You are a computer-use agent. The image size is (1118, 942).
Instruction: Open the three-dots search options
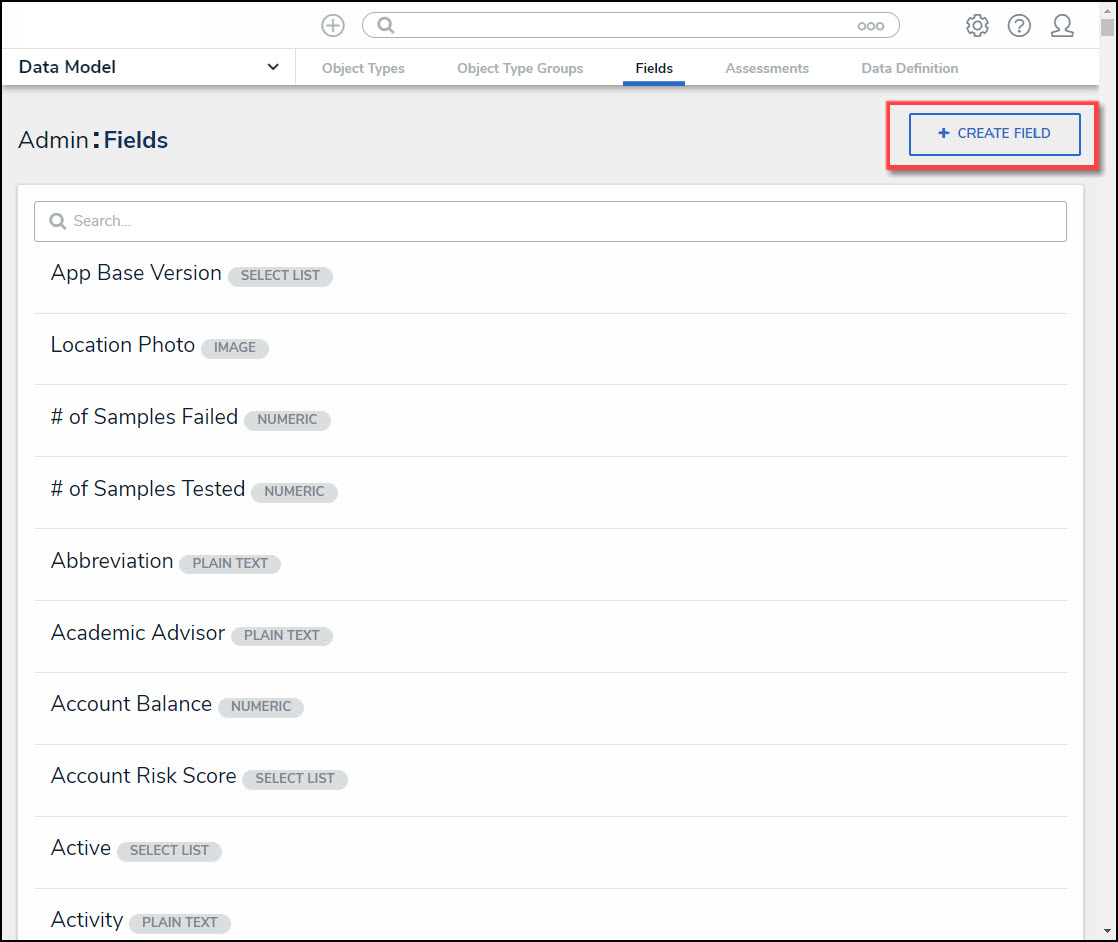click(x=870, y=26)
